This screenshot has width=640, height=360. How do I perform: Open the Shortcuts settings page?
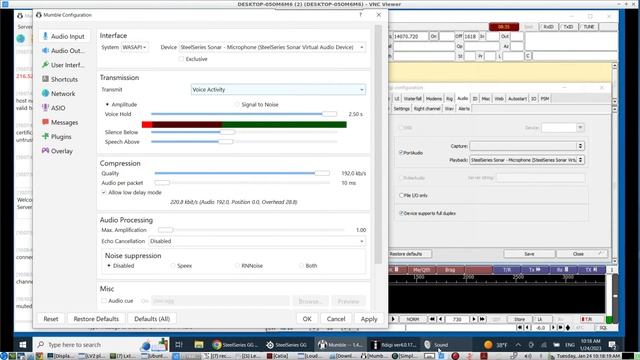pos(64,79)
